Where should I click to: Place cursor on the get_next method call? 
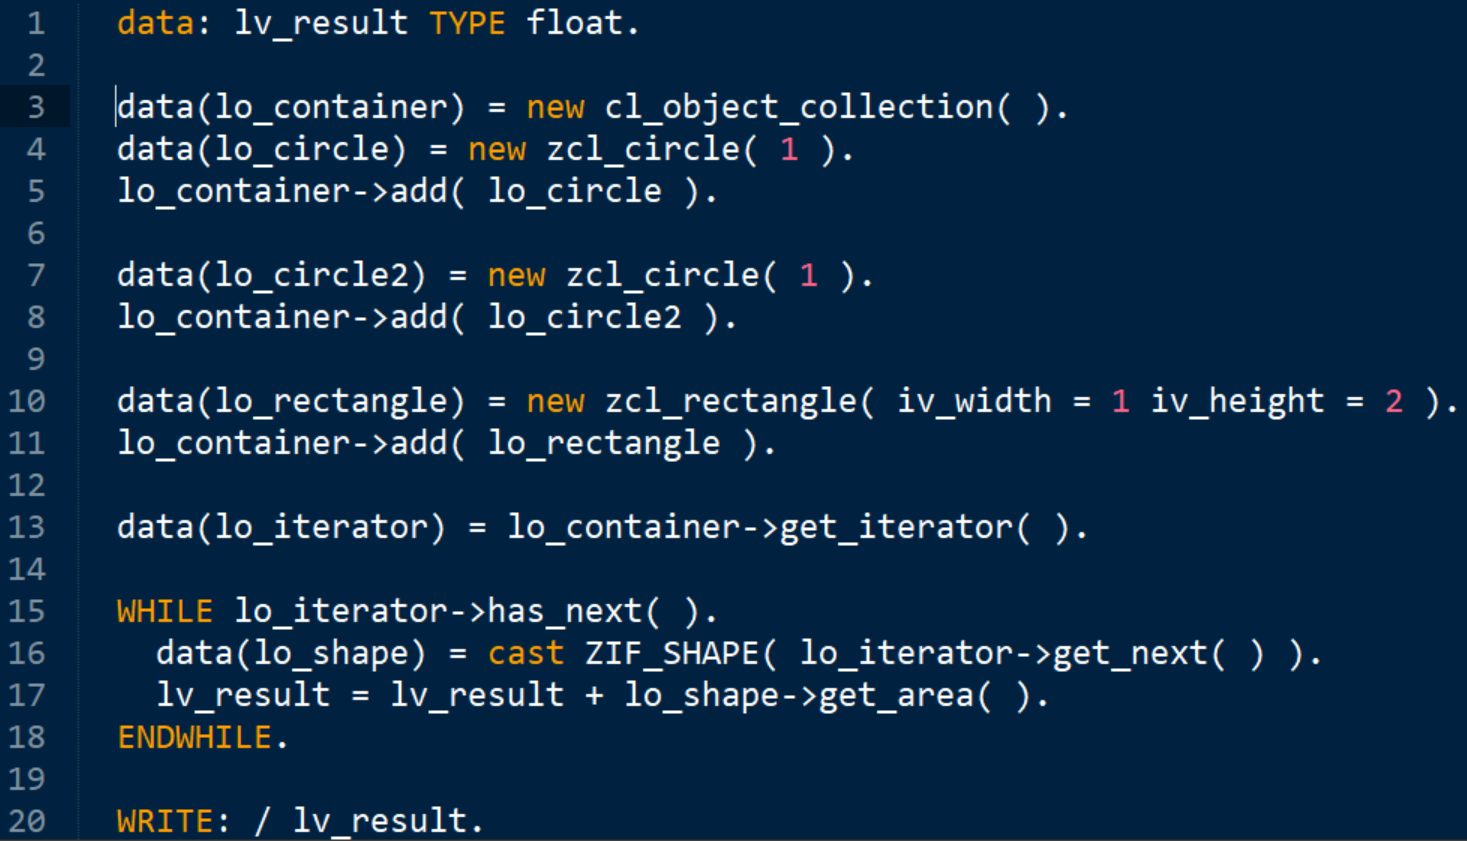[1130, 653]
